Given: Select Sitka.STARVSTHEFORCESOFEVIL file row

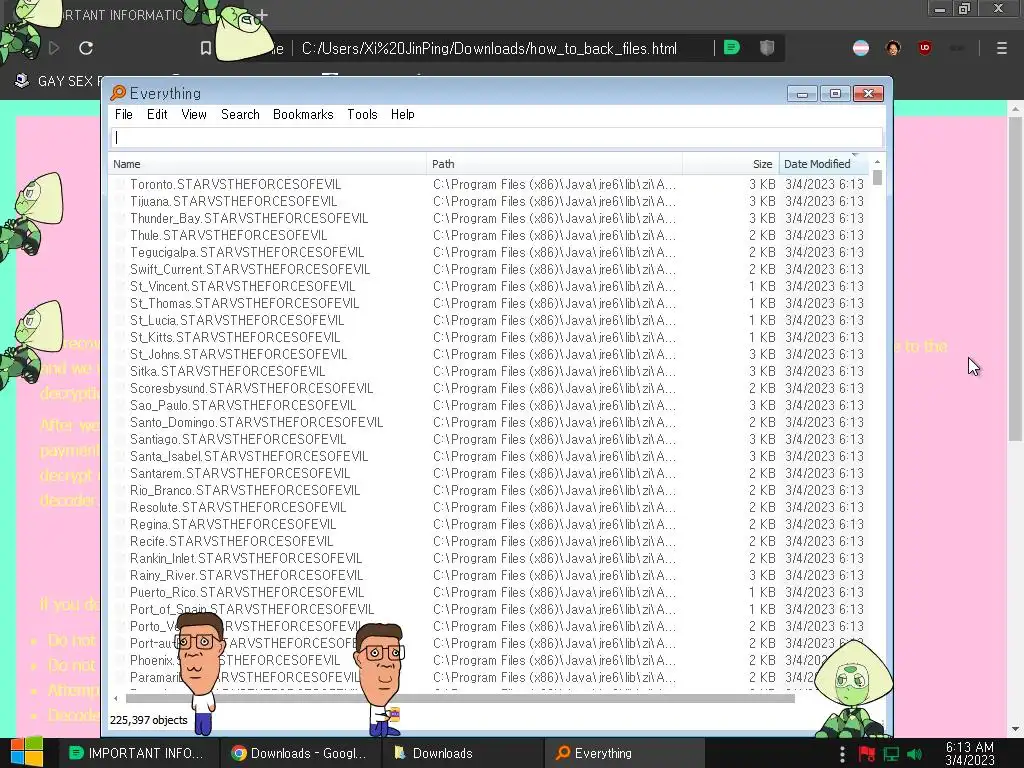Looking at the screenshot, I should click(490, 371).
